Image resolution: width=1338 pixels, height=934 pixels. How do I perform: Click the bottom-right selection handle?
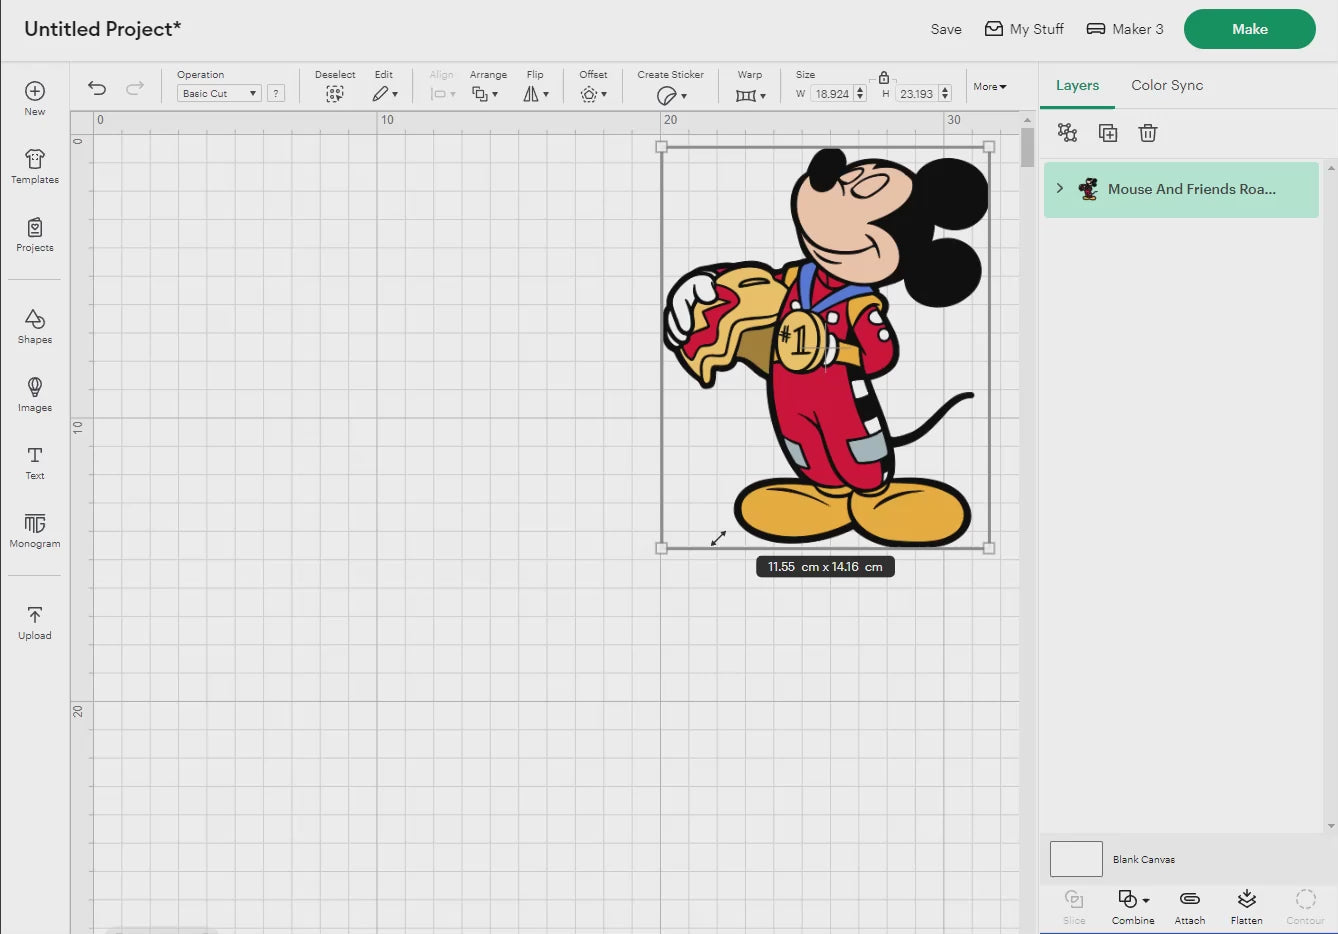(x=989, y=548)
